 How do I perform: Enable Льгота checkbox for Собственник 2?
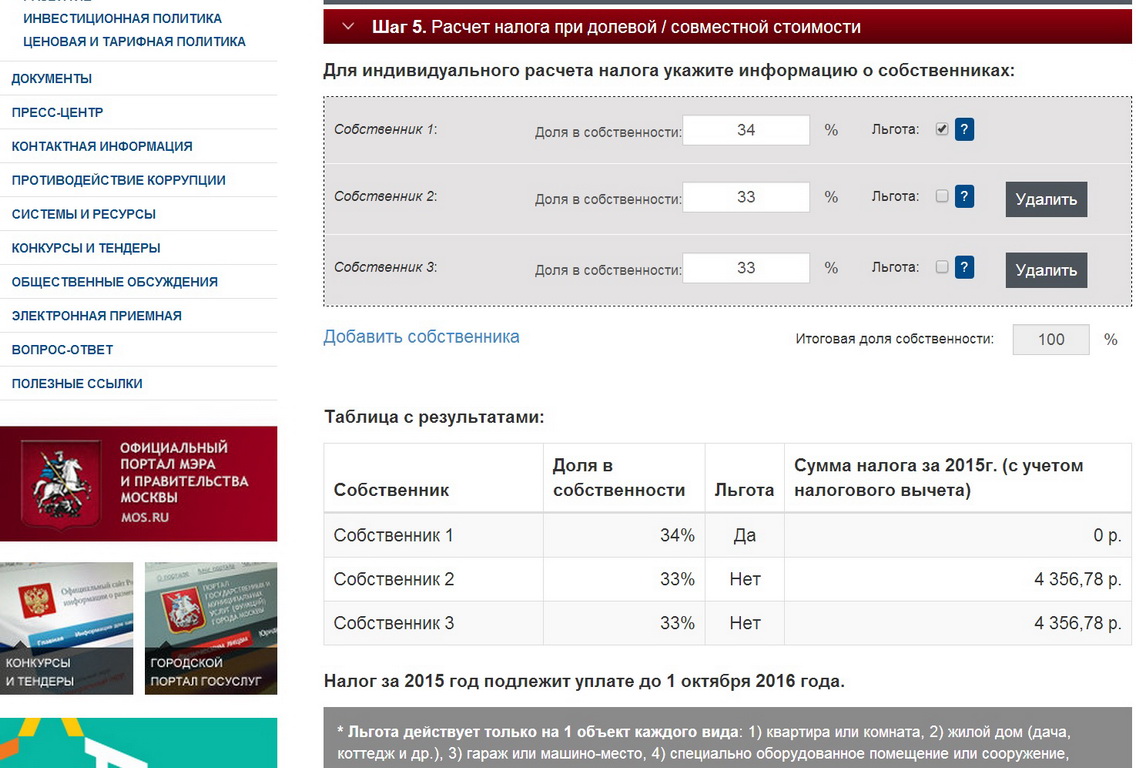[x=941, y=197]
